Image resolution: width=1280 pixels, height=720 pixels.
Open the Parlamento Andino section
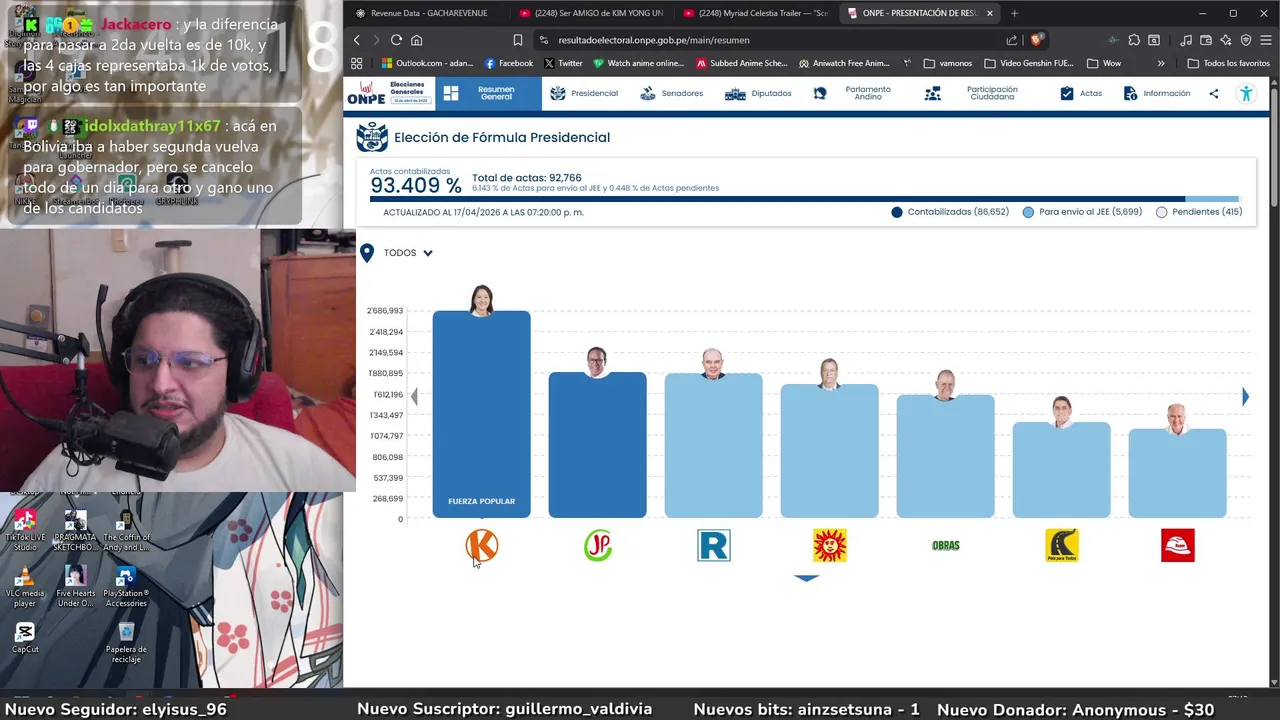[x=852, y=93]
